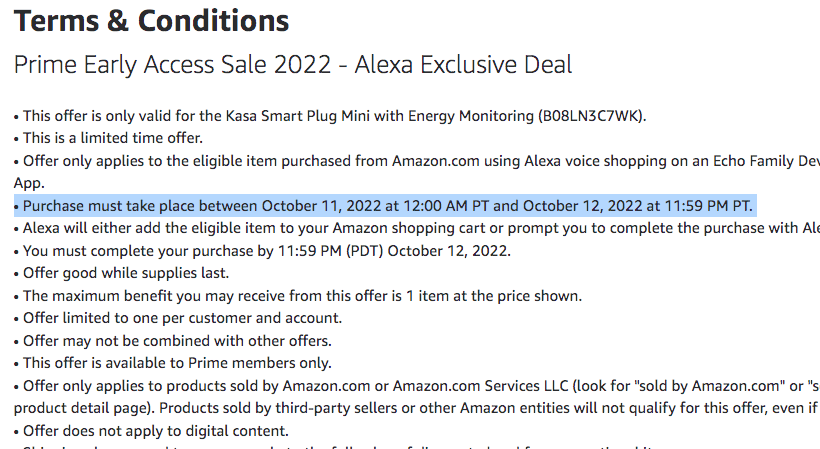This screenshot has width=820, height=449.
Task: Click Offer does not apply to digital content
Action: [151, 431]
